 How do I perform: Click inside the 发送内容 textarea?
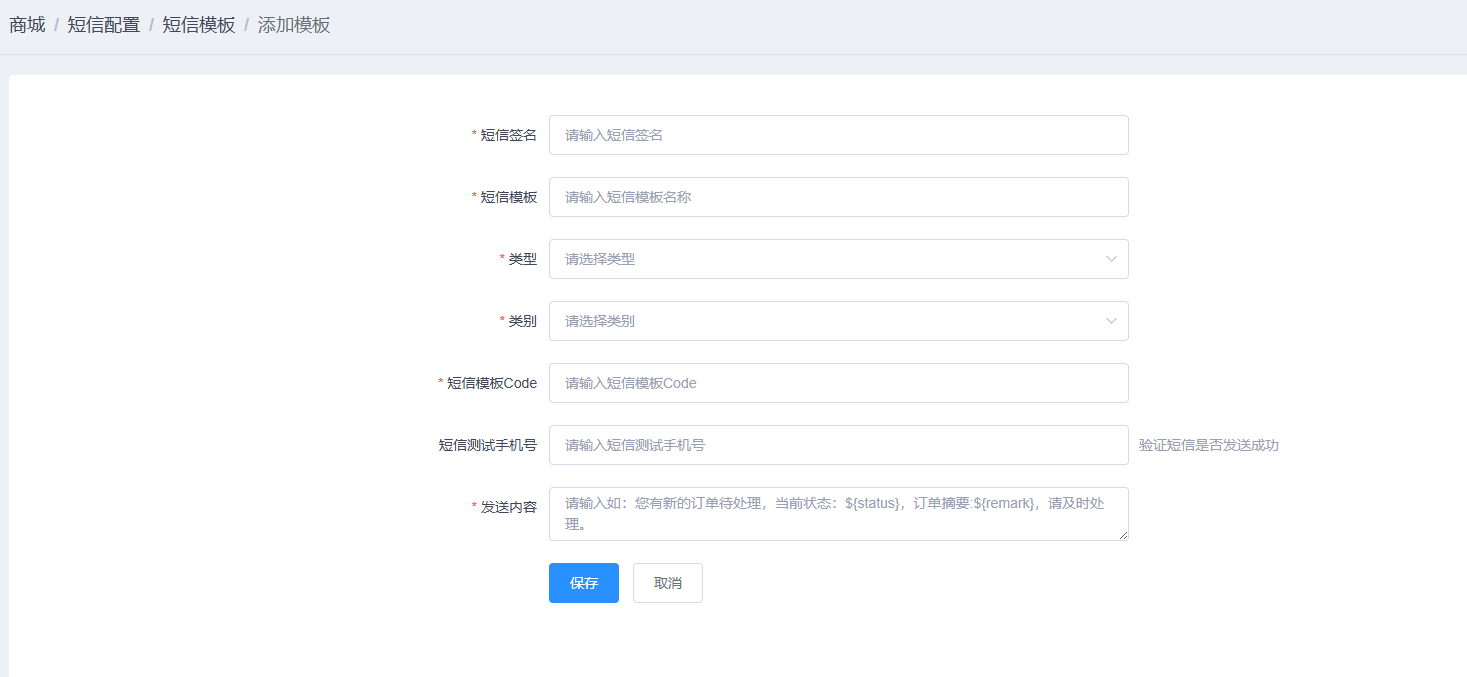(x=838, y=513)
